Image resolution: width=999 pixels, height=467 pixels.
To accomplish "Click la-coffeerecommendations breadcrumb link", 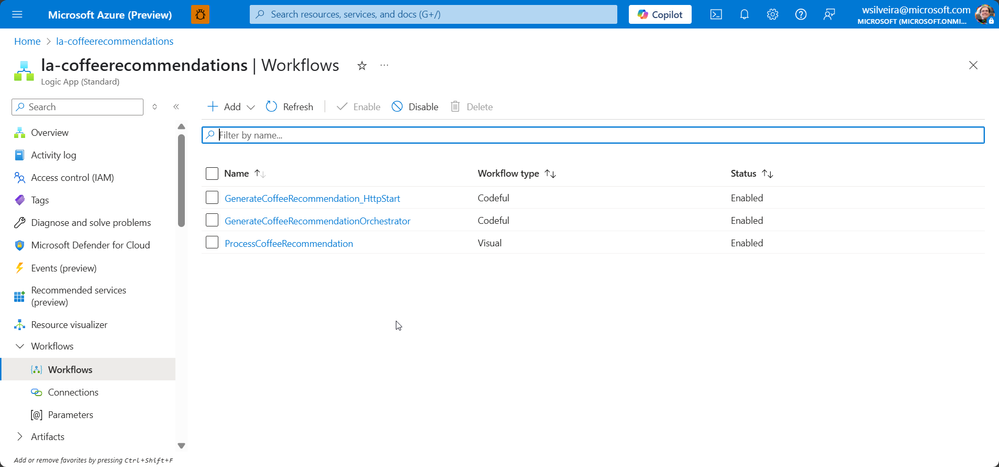I will pyautogui.click(x=115, y=41).
